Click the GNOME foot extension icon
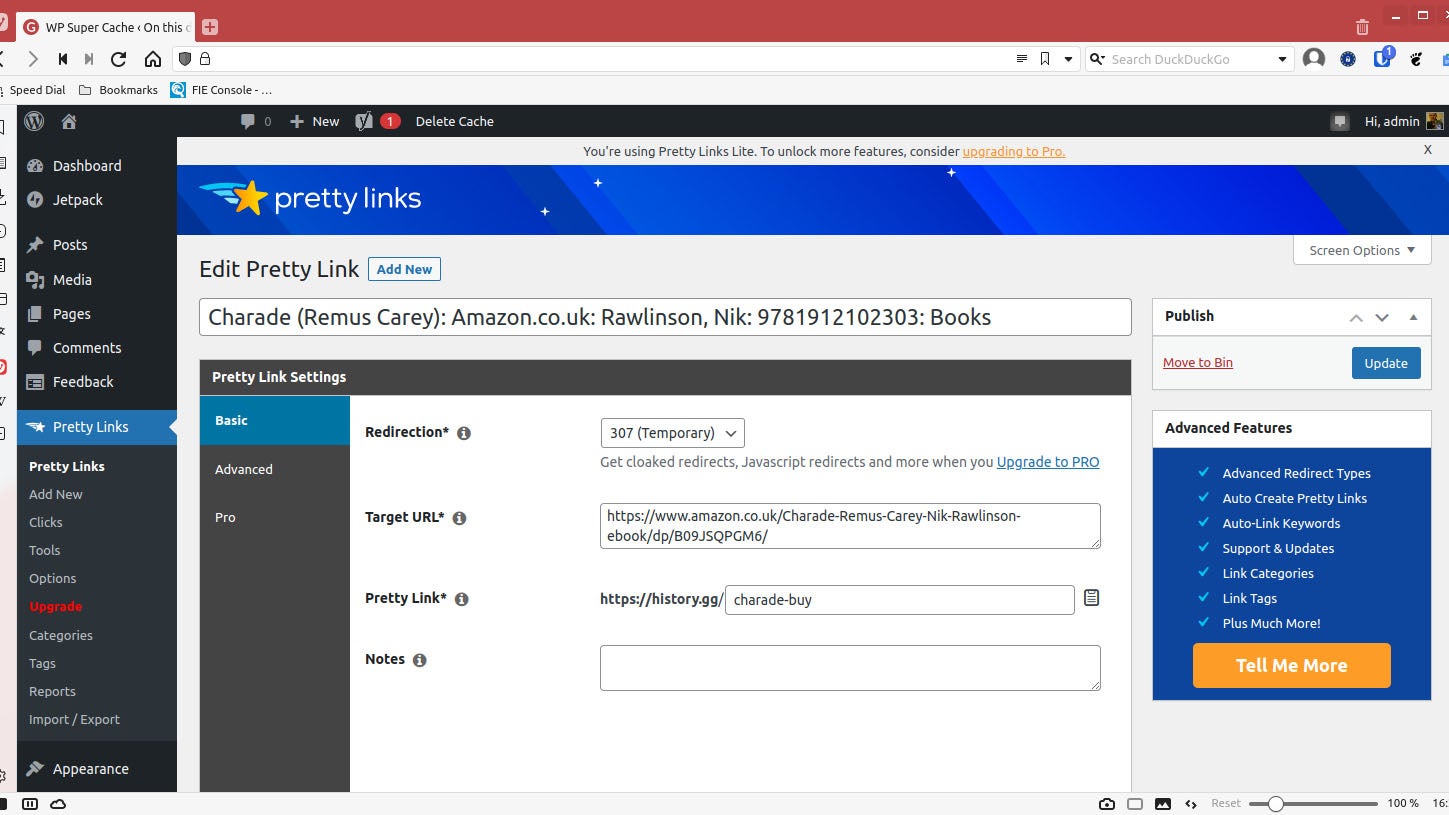The height and width of the screenshot is (815, 1449). coord(1416,59)
